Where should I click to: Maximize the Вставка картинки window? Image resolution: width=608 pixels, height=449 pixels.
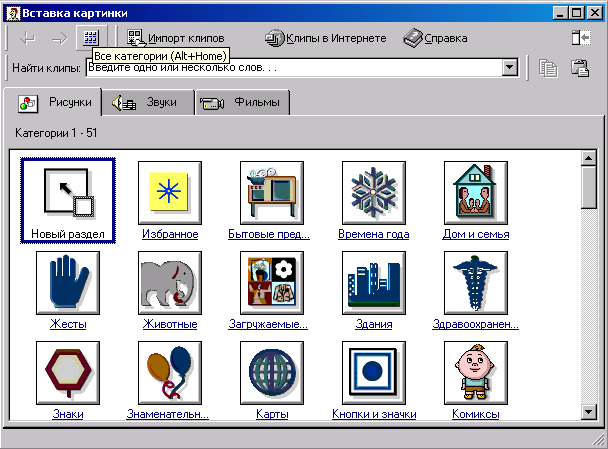pos(576,13)
